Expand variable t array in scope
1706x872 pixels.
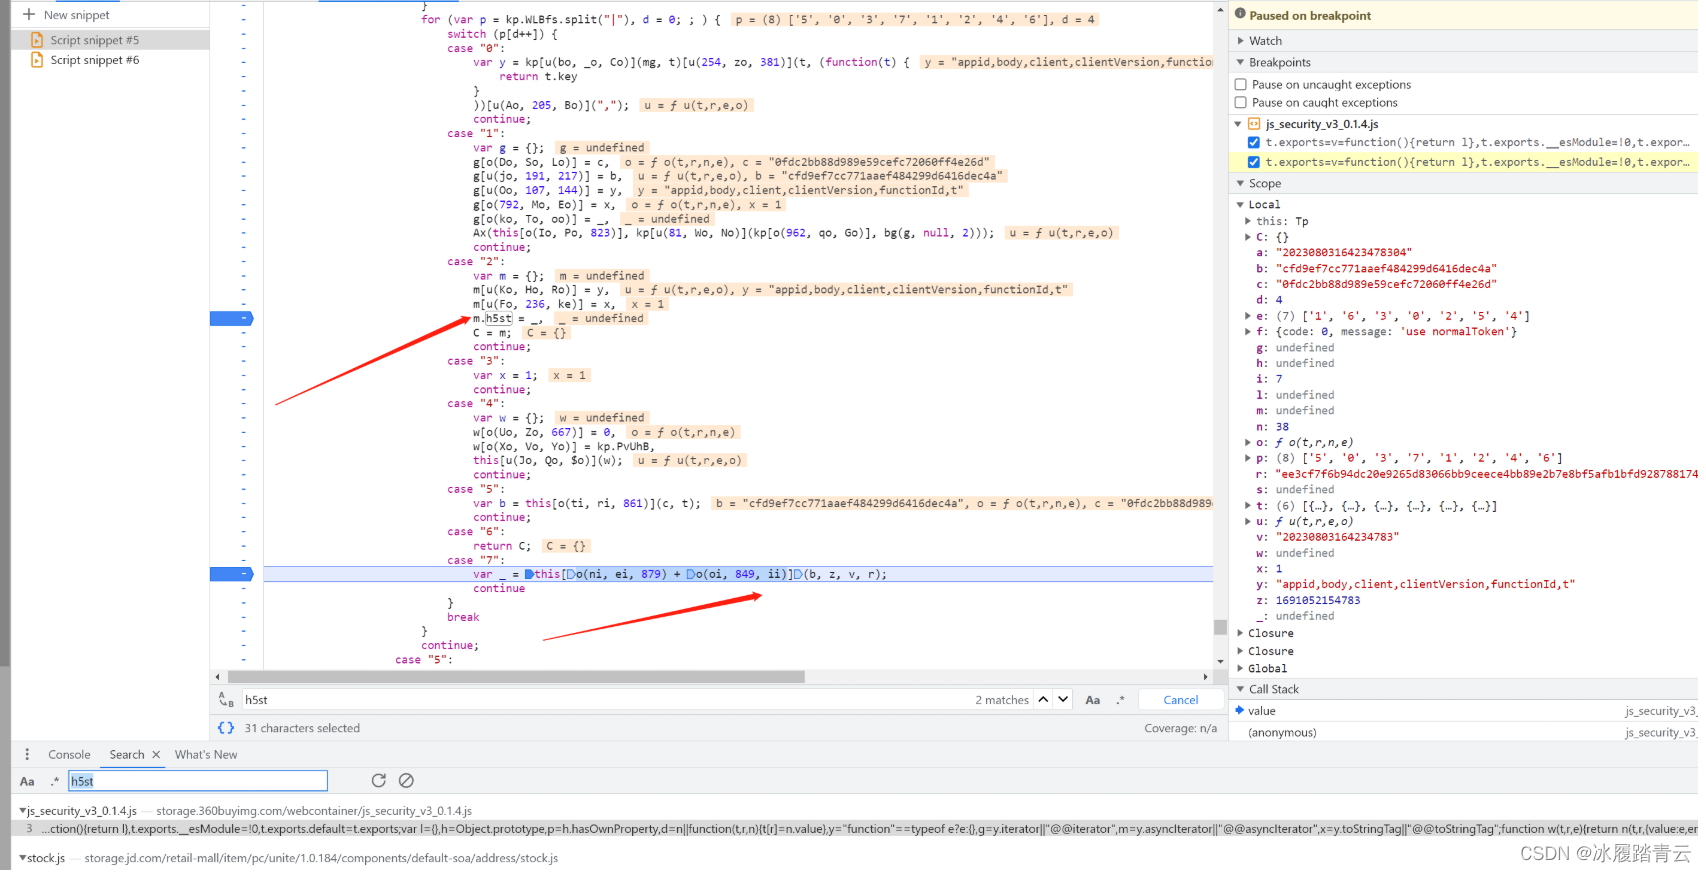tap(1248, 507)
